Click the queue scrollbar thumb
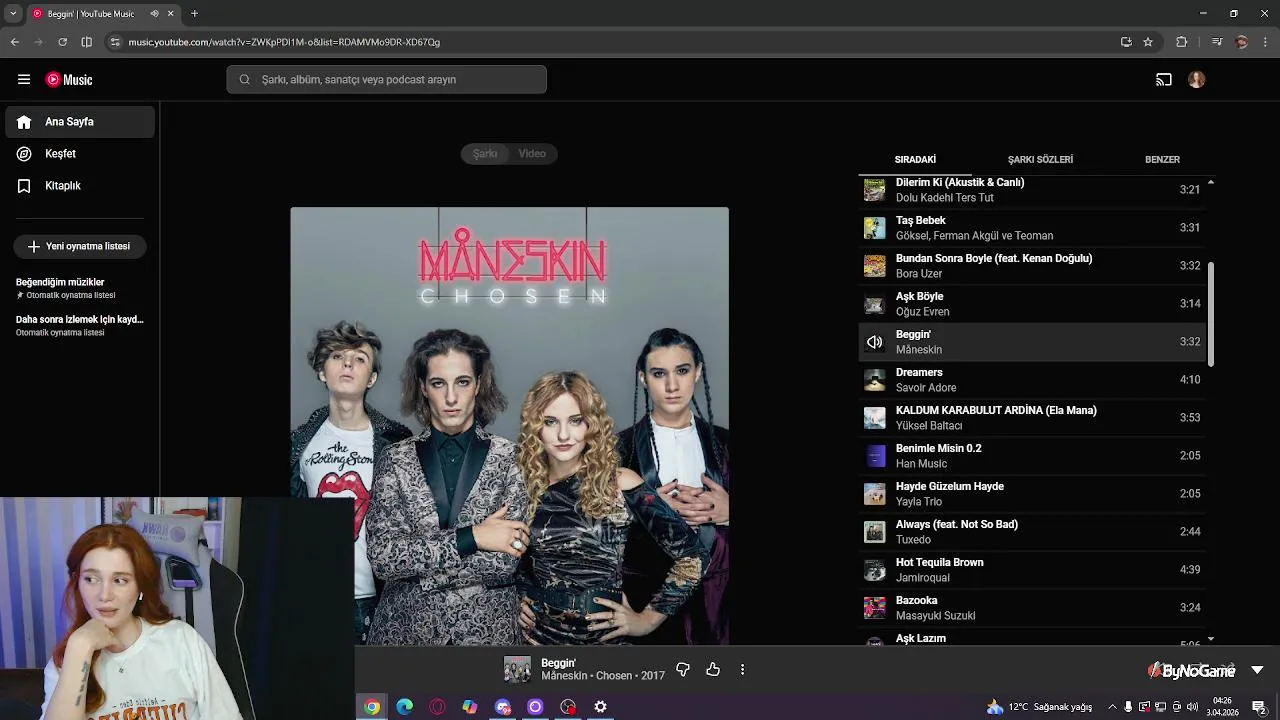The width and height of the screenshot is (1280, 720). click(x=1211, y=315)
